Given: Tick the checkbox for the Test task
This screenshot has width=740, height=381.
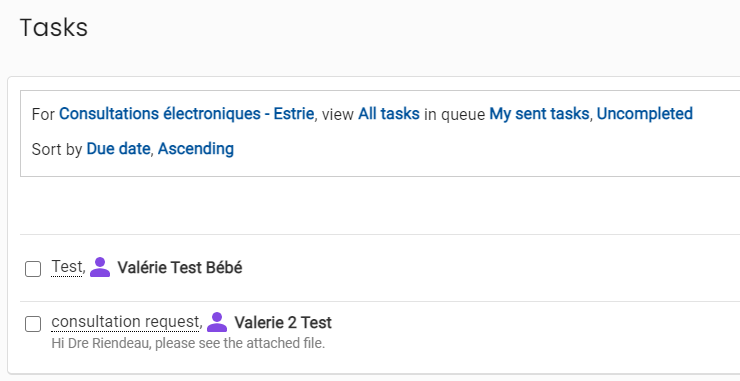Looking at the screenshot, I should (33, 269).
